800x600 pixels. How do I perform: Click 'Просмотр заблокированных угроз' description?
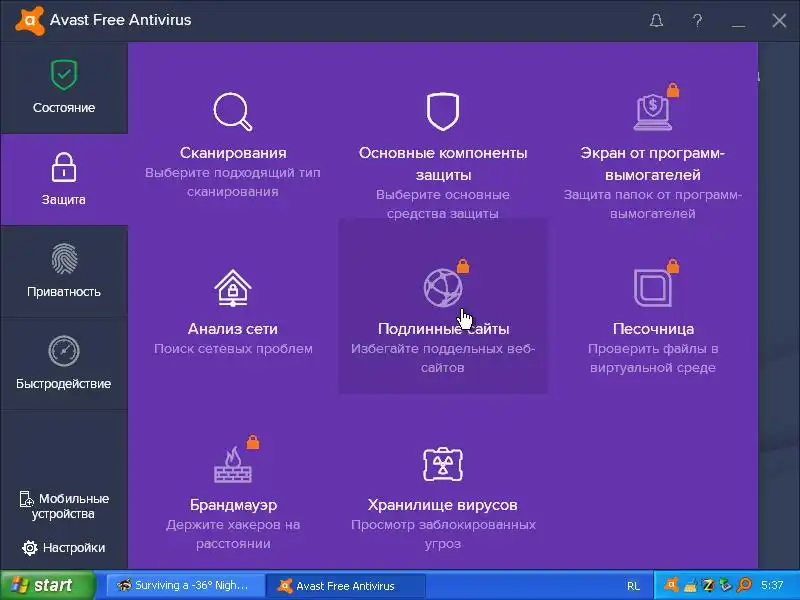pyautogui.click(x=443, y=534)
